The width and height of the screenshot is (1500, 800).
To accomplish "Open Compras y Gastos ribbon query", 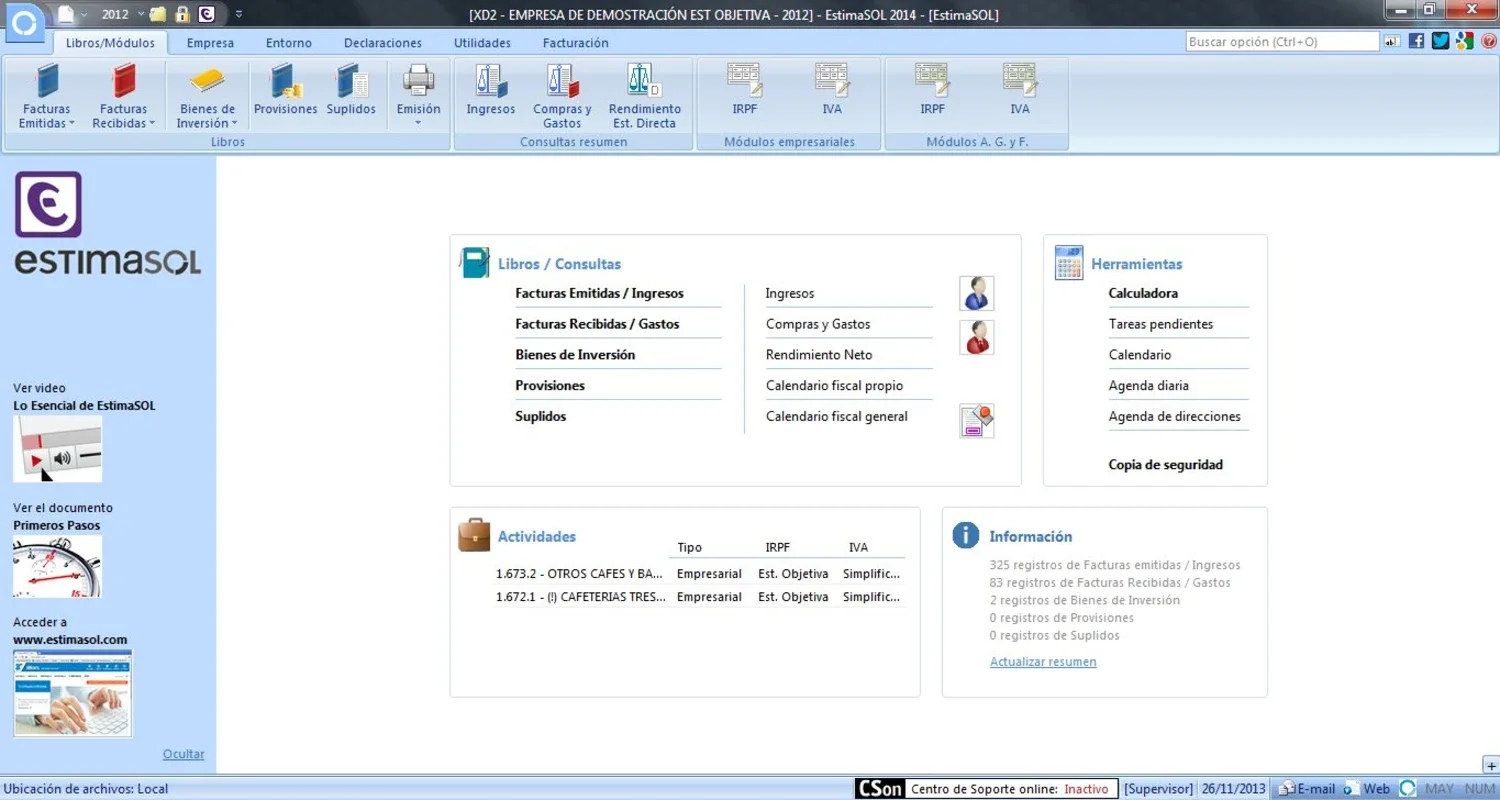I will pyautogui.click(x=562, y=97).
